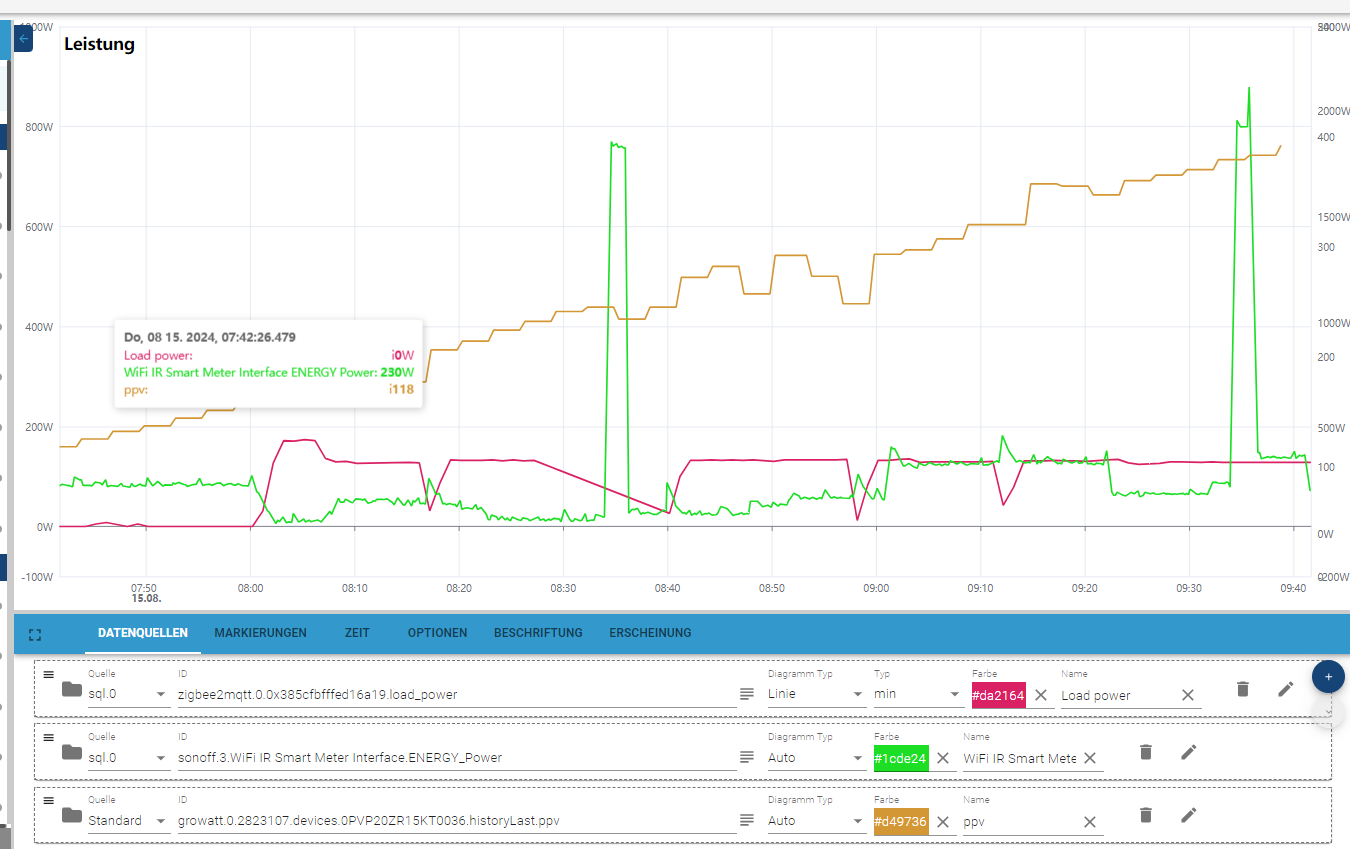Open folder icon for growatt ppv row
Image resolution: width=1350 pixels, height=849 pixels.
coord(71,815)
